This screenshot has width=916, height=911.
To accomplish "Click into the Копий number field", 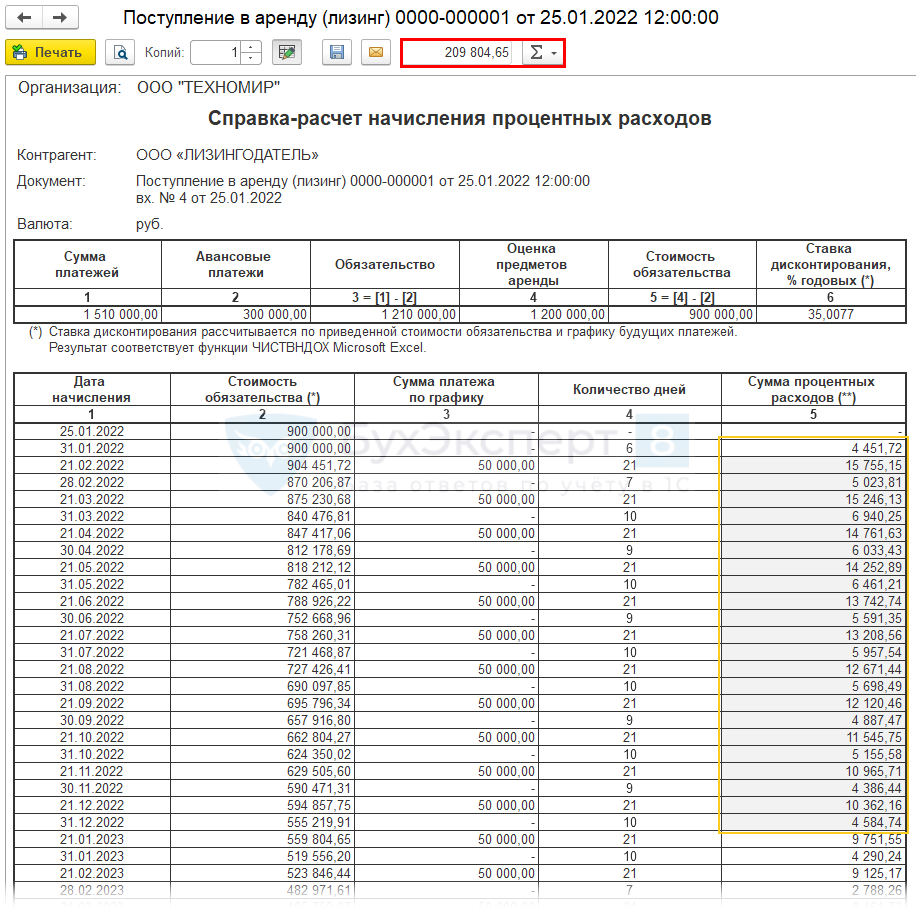I will tap(215, 52).
